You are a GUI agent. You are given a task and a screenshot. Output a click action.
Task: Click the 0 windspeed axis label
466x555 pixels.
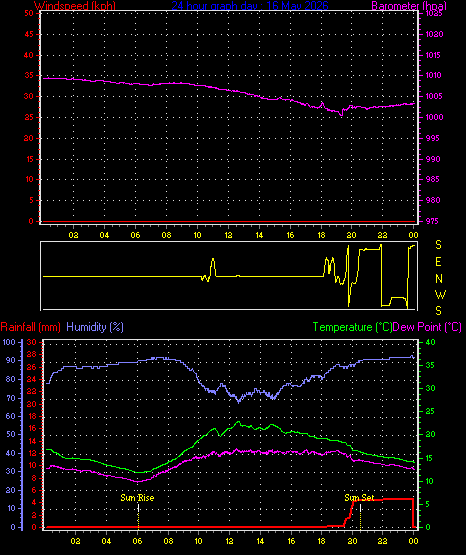pyautogui.click(x=31, y=221)
